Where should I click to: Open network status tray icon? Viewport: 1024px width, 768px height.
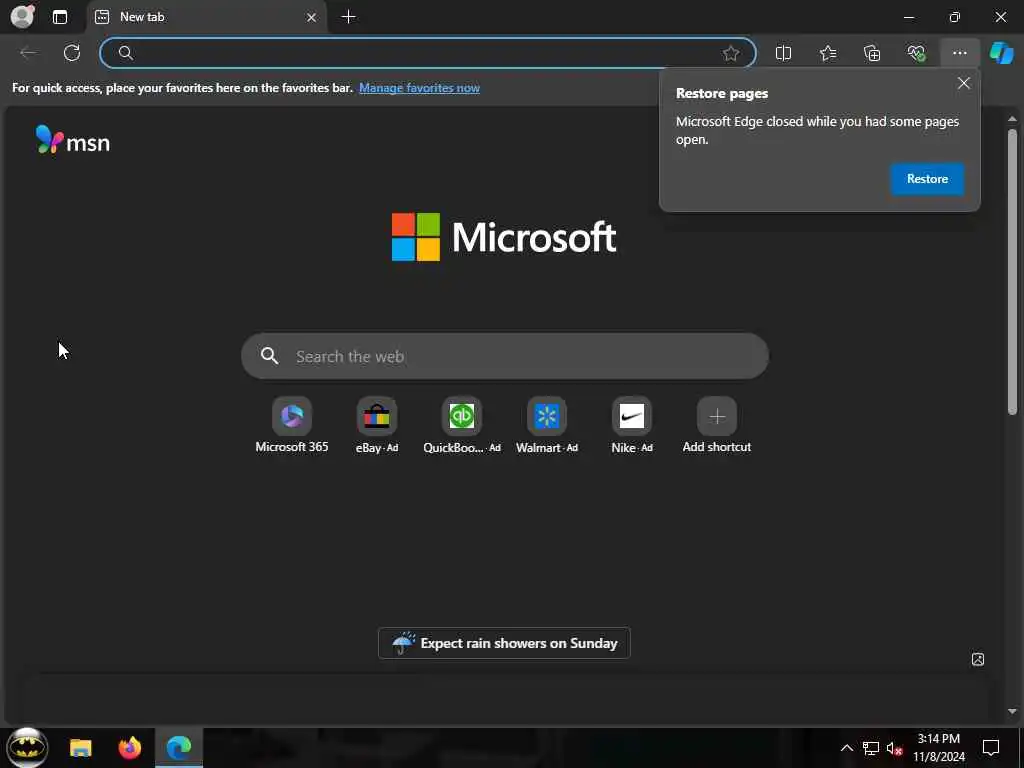pyautogui.click(x=871, y=748)
